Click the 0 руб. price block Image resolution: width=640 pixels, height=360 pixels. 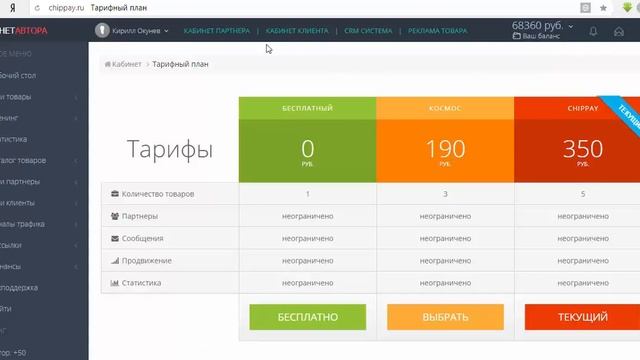click(307, 151)
